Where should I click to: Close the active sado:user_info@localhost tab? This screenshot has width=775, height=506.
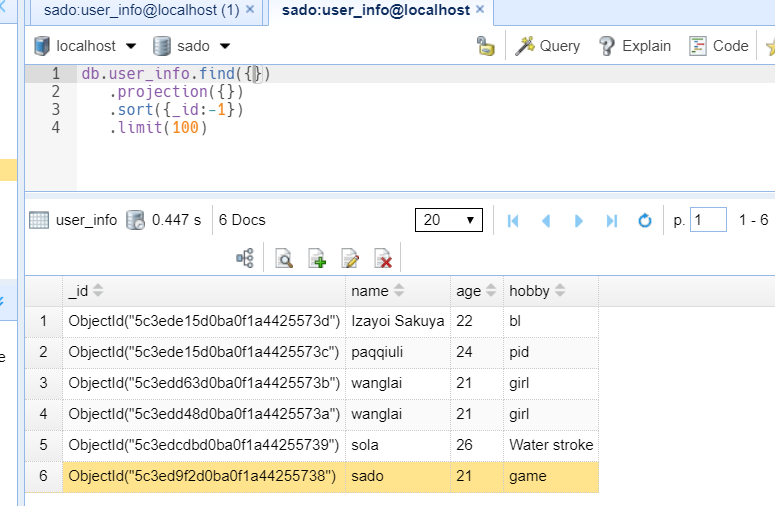[480, 10]
